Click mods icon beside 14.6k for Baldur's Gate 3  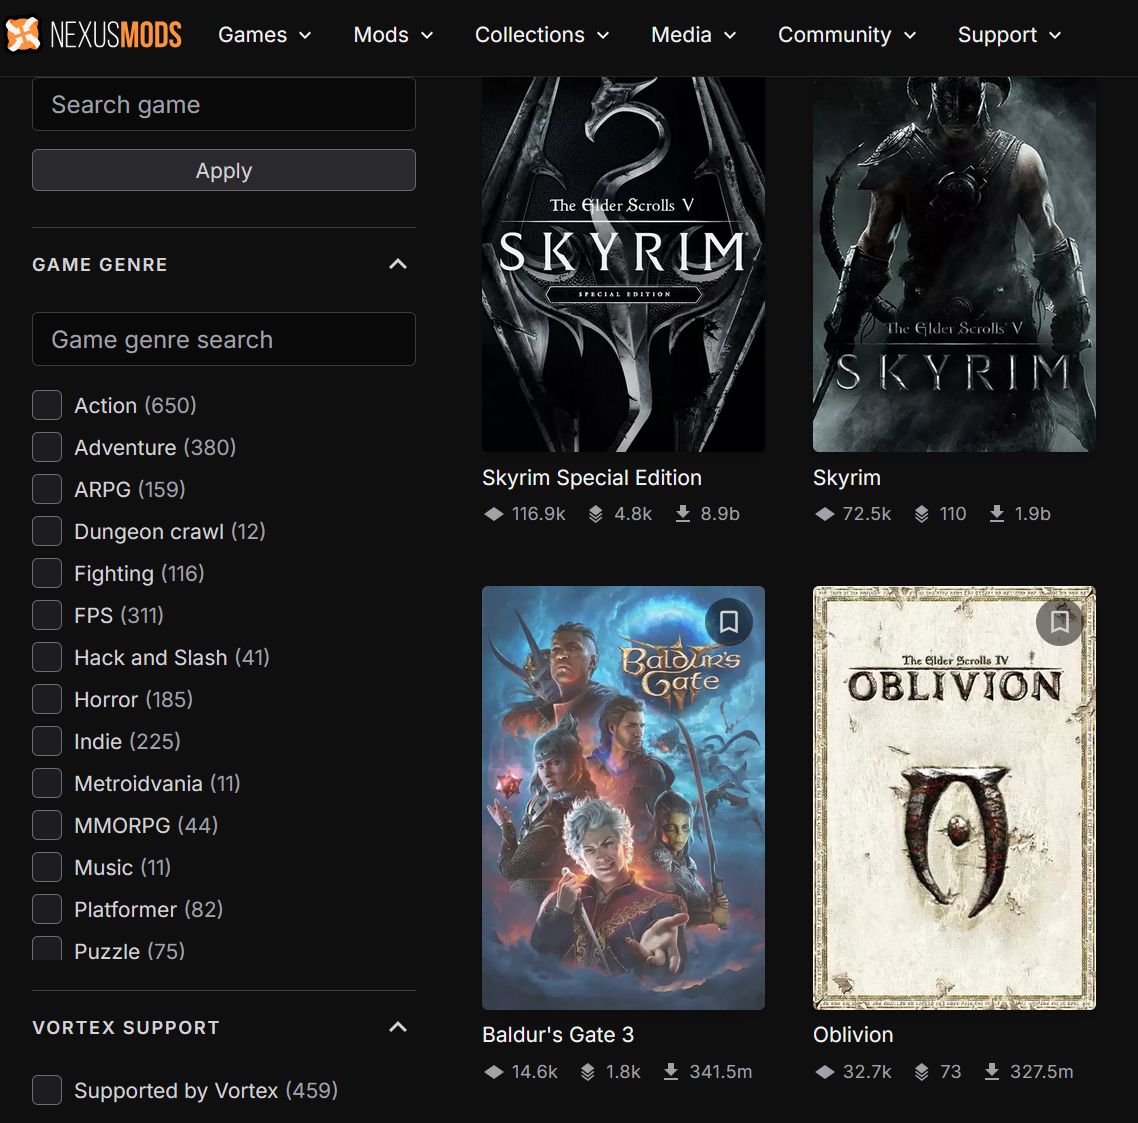494,1071
